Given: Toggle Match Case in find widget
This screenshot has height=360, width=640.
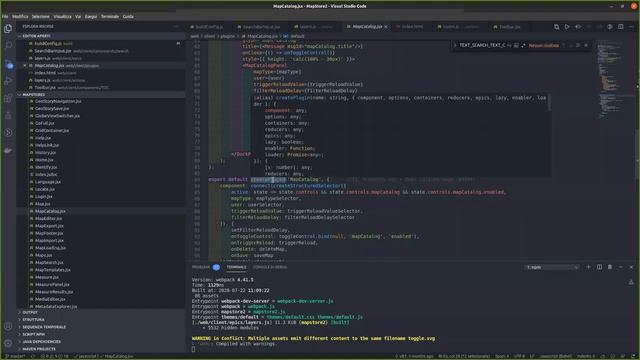Looking at the screenshot, I should tap(509, 45).
